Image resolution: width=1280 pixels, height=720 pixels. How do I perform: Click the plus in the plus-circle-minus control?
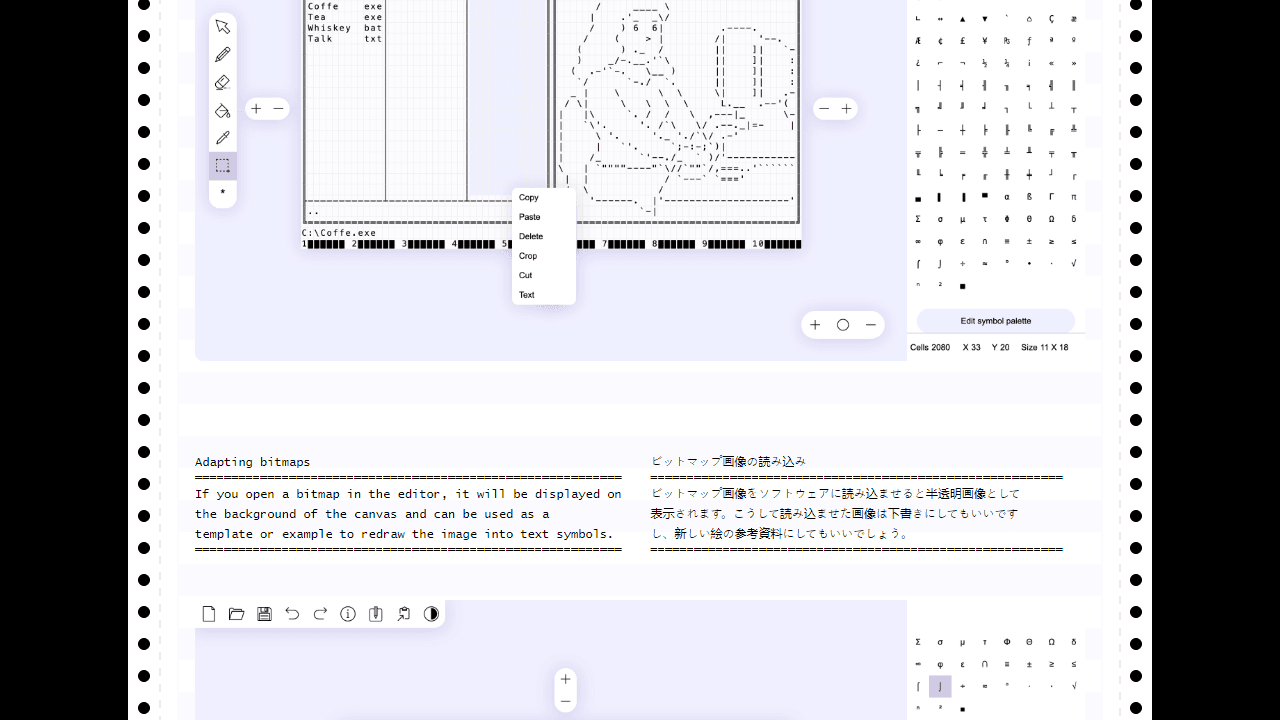(815, 325)
